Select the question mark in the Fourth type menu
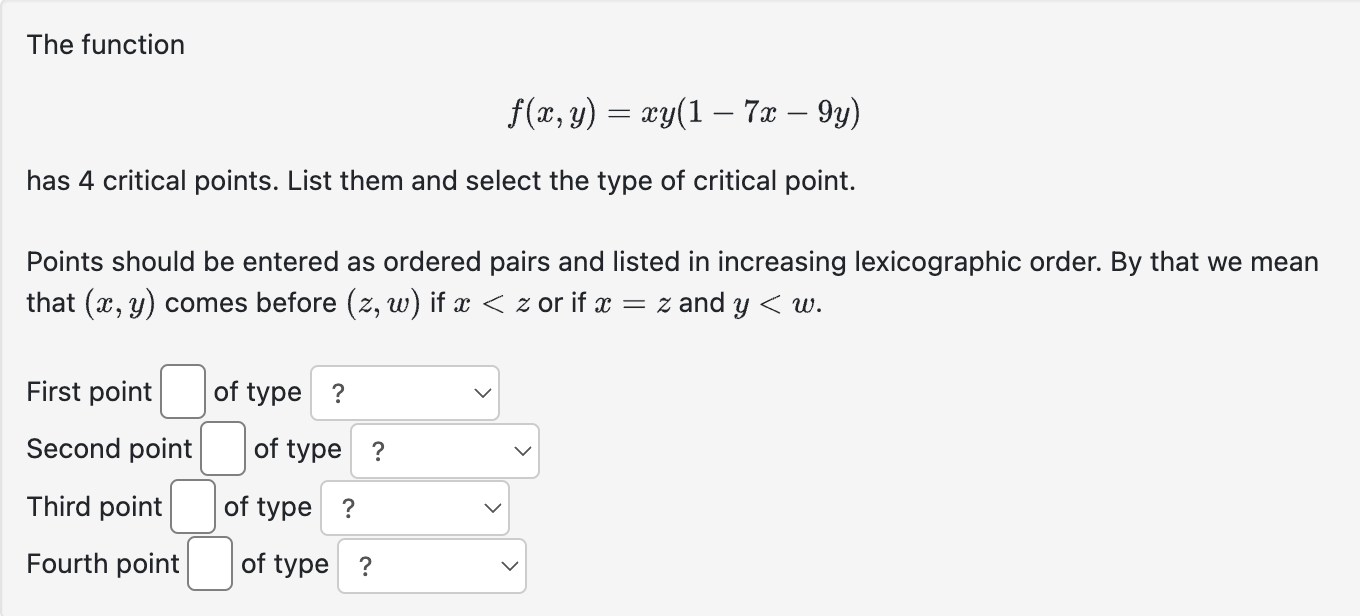 tap(363, 565)
